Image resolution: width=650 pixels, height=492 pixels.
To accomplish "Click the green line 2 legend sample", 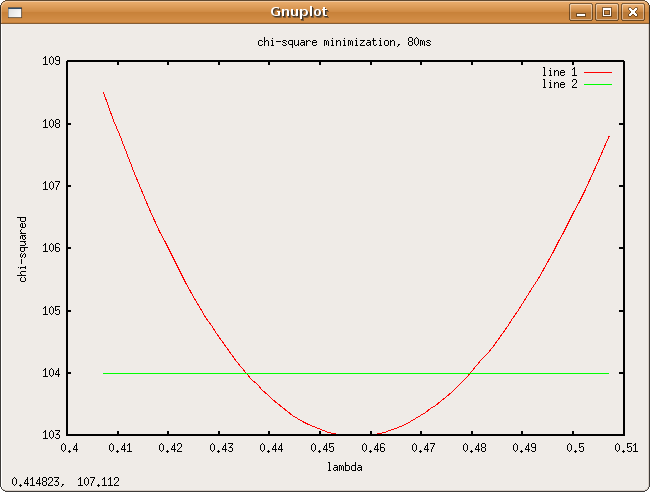I will tap(598, 85).
